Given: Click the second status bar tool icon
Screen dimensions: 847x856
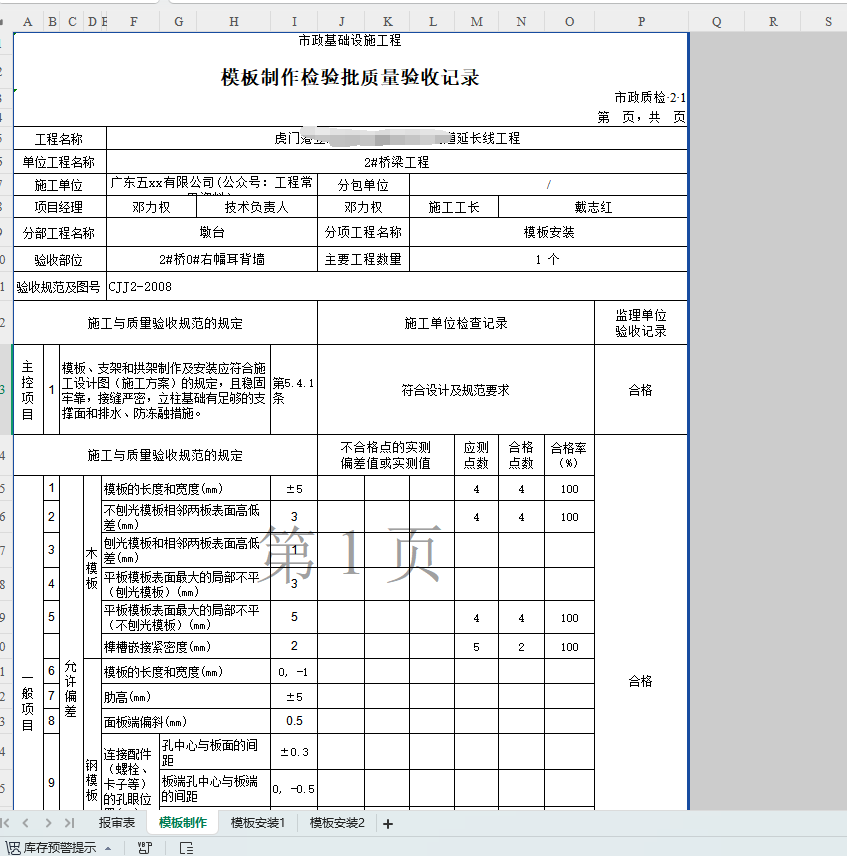Looking at the screenshot, I should pos(145,848).
